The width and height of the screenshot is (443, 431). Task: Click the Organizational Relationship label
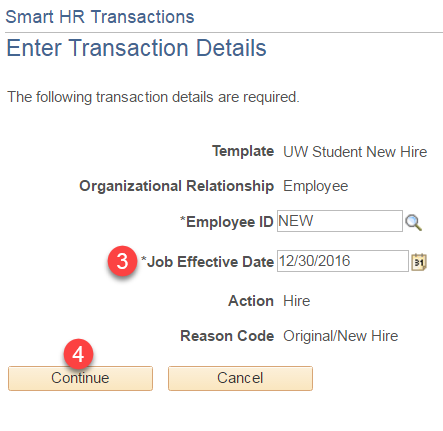[x=176, y=186]
